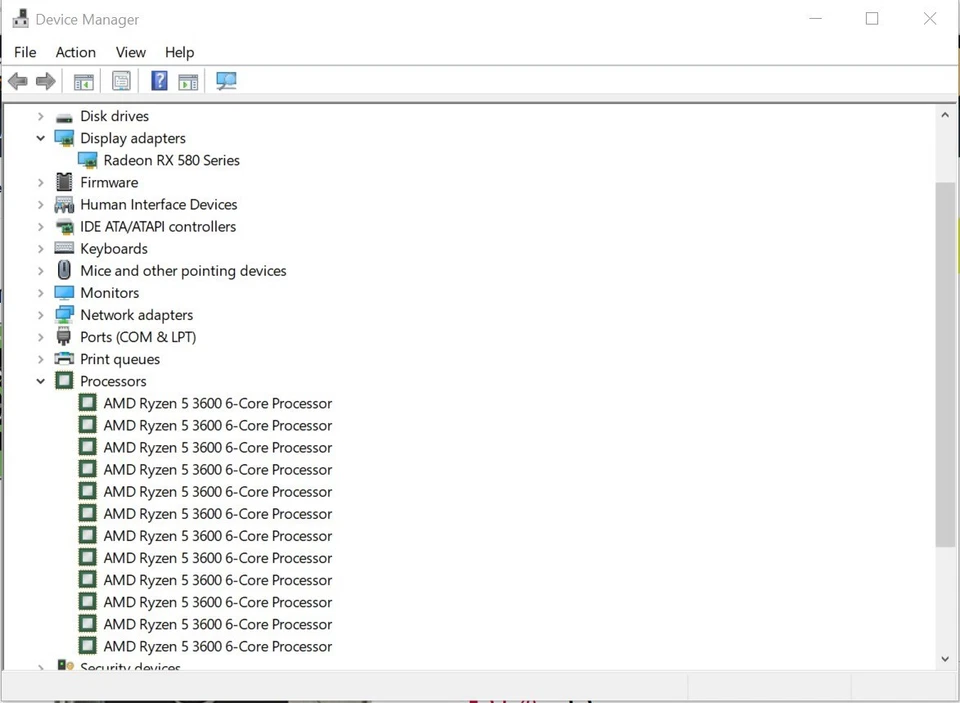Select the Processors label

(113, 381)
